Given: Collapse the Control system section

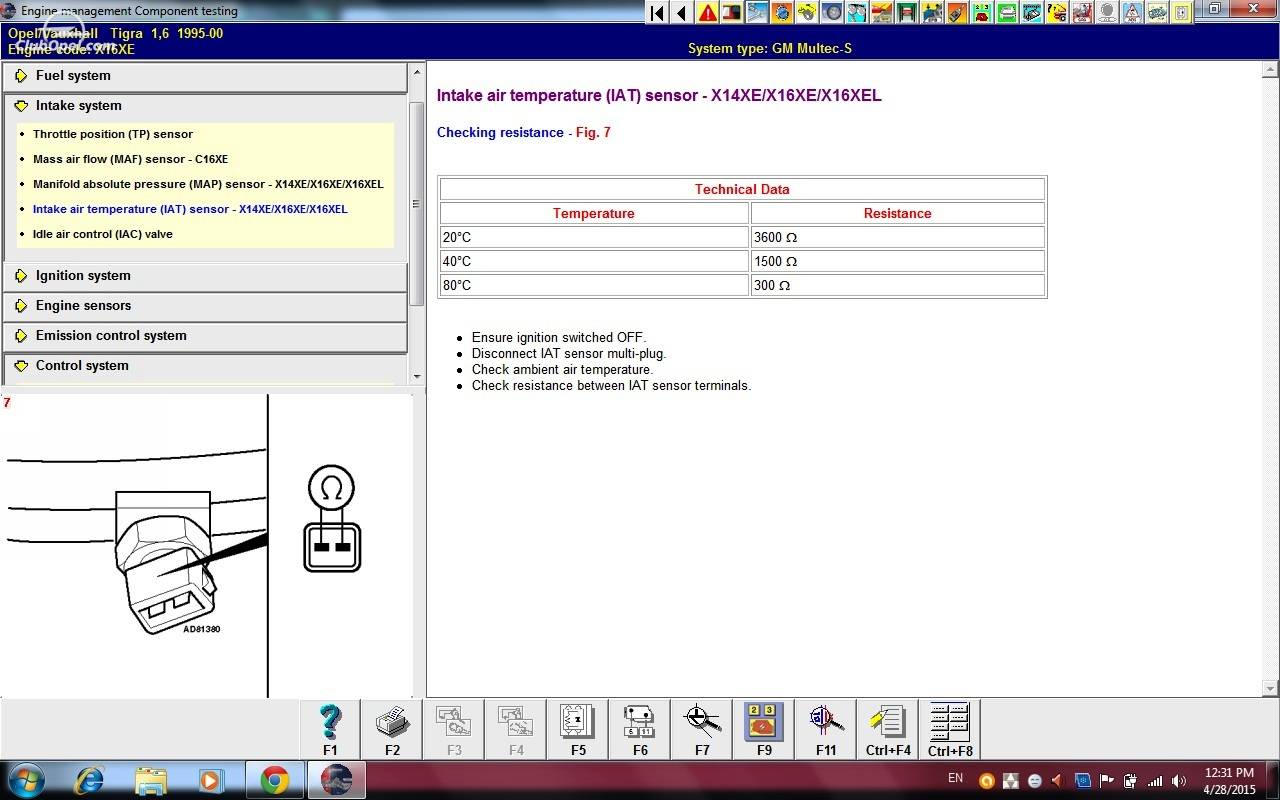Looking at the screenshot, I should (205, 366).
